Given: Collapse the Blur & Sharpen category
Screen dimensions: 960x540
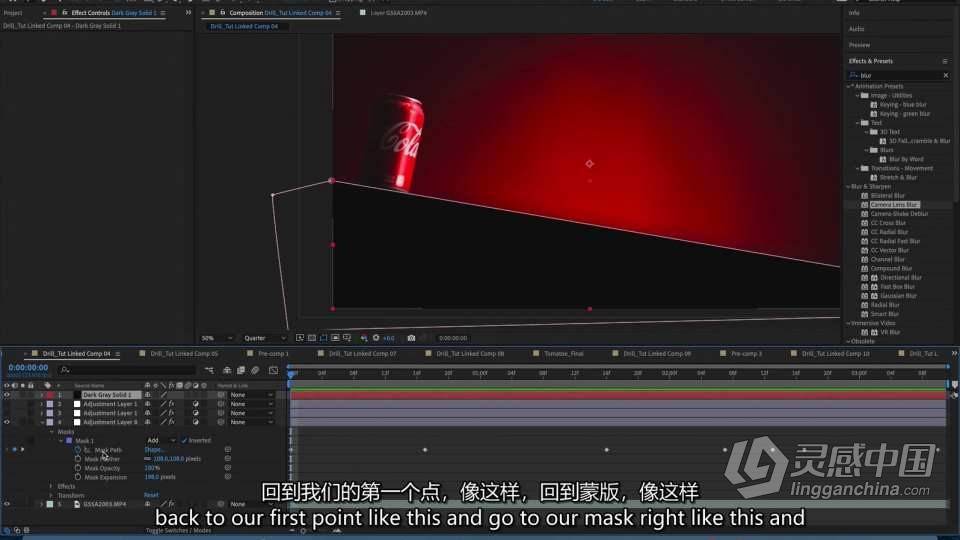Looking at the screenshot, I should click(849, 187).
